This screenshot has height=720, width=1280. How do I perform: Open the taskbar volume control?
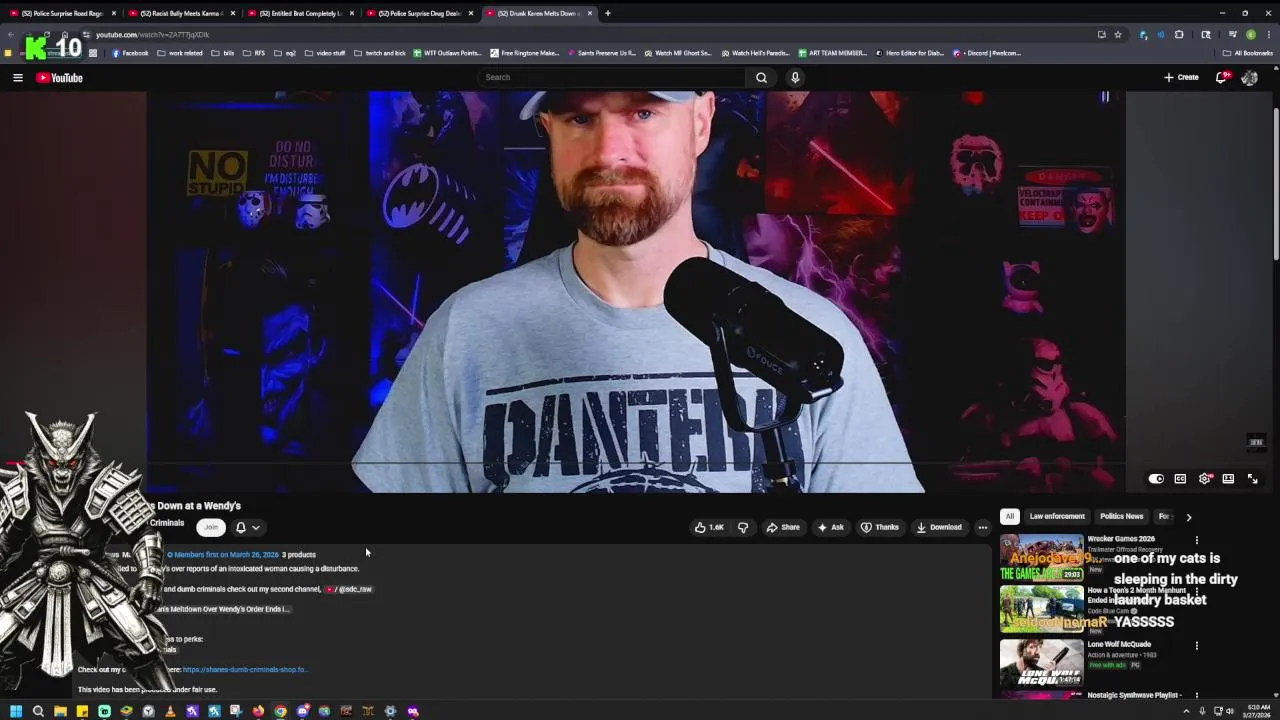[x=1230, y=711]
